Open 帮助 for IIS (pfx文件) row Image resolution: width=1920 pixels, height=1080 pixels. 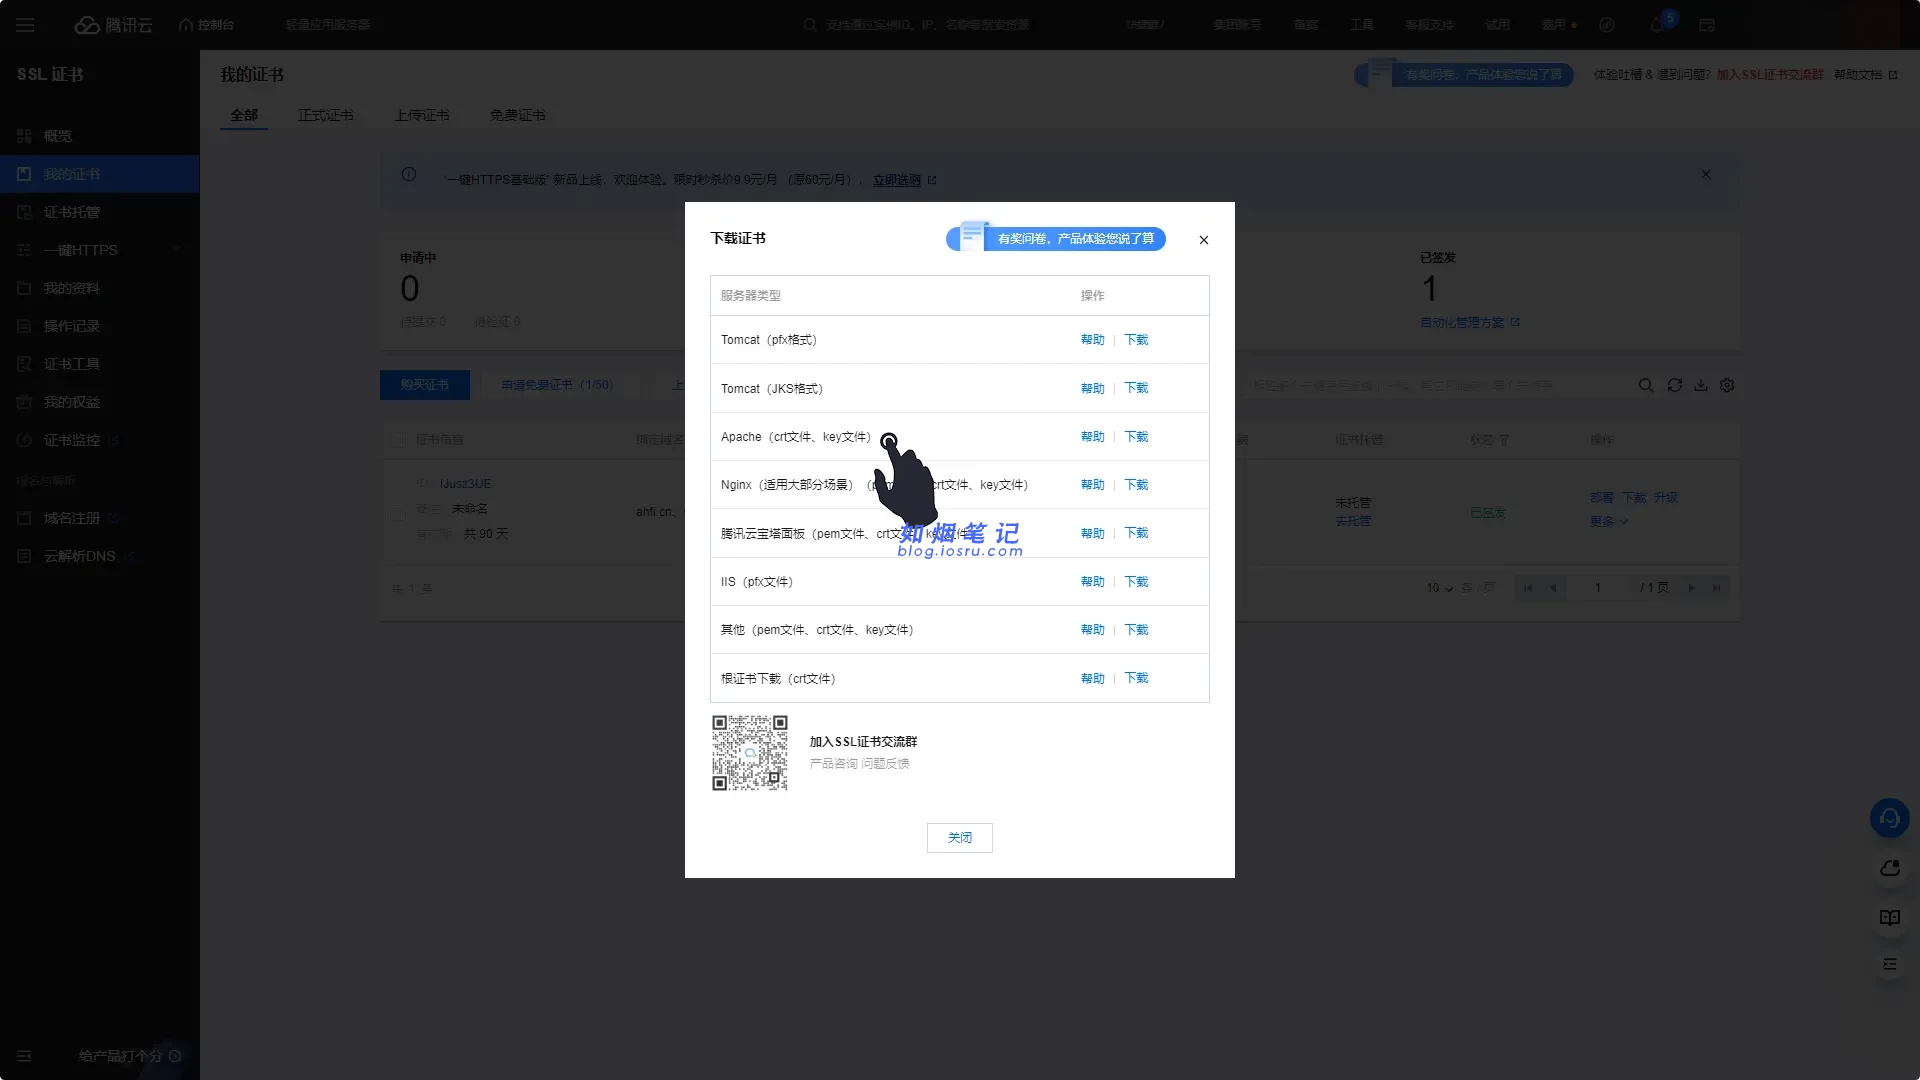[1092, 582]
